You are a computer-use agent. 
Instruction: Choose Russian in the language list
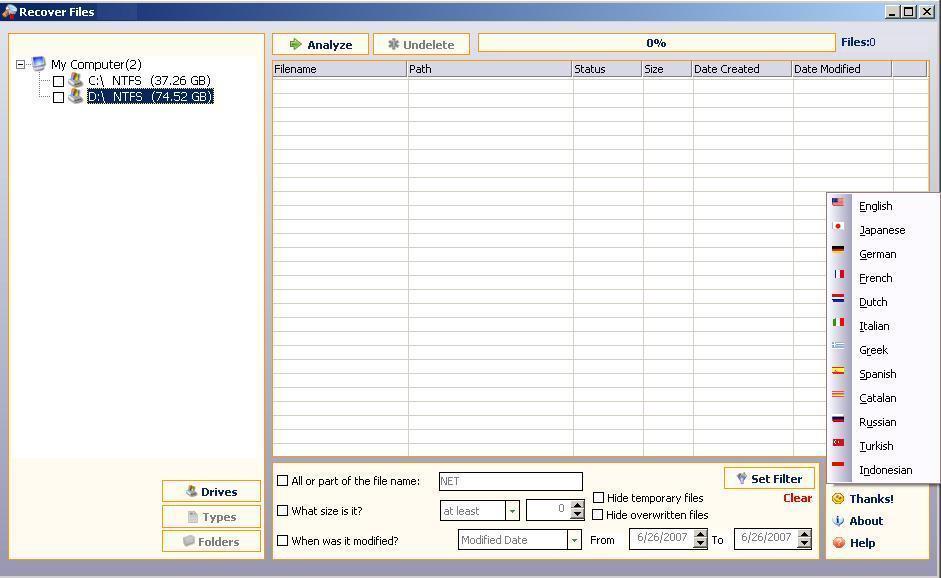[877, 422]
